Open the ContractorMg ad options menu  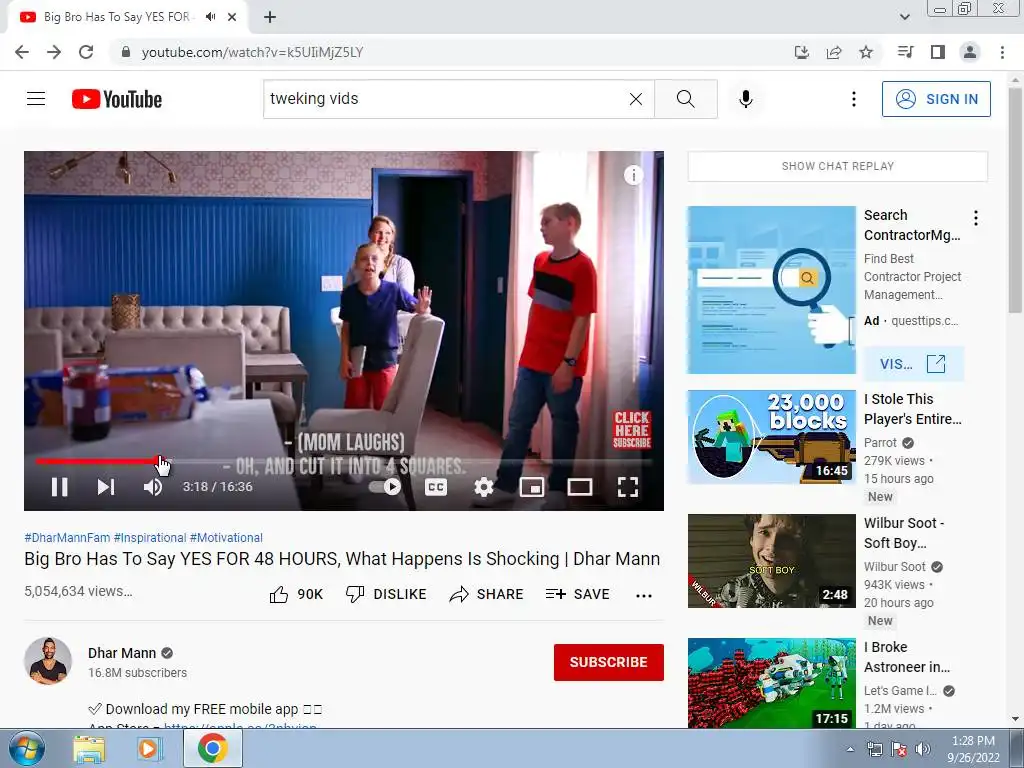(x=976, y=218)
